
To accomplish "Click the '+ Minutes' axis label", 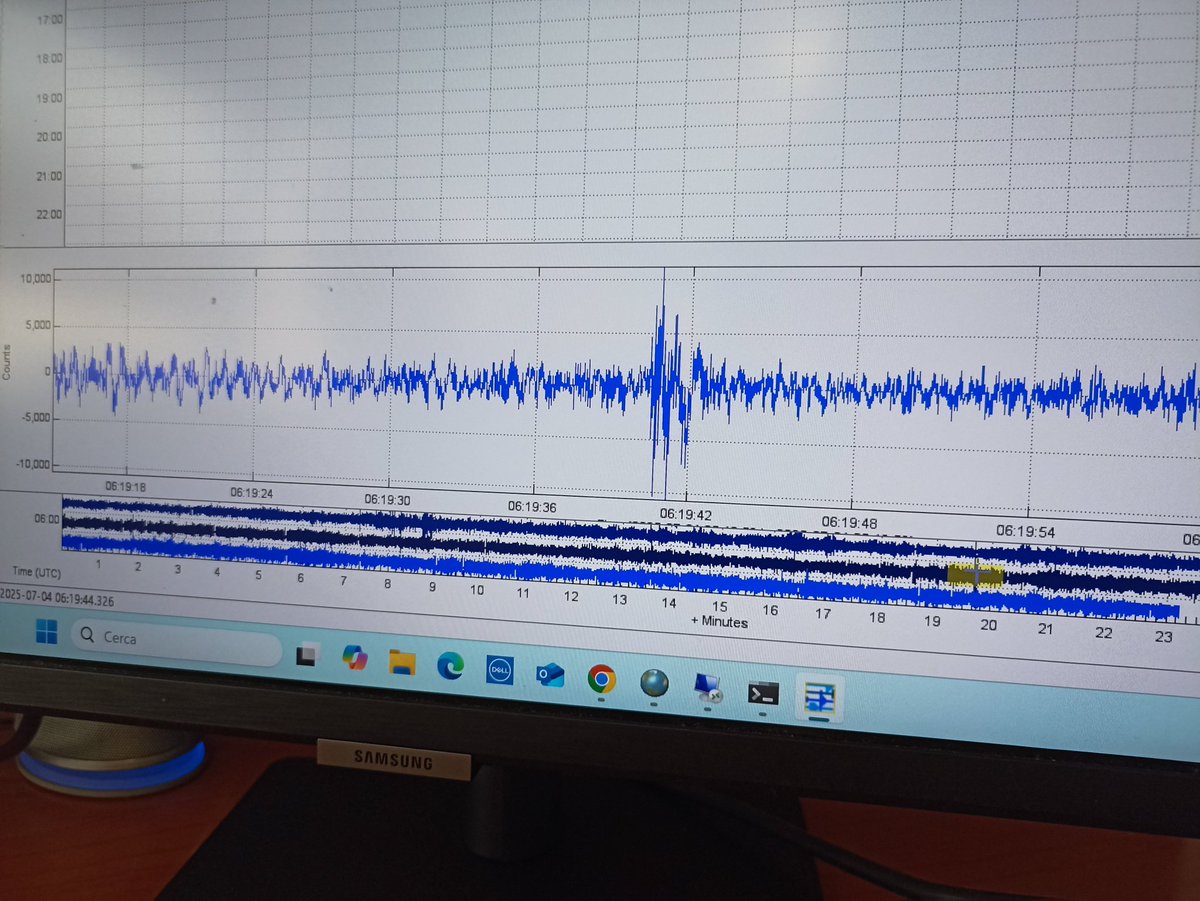I will click(719, 622).
